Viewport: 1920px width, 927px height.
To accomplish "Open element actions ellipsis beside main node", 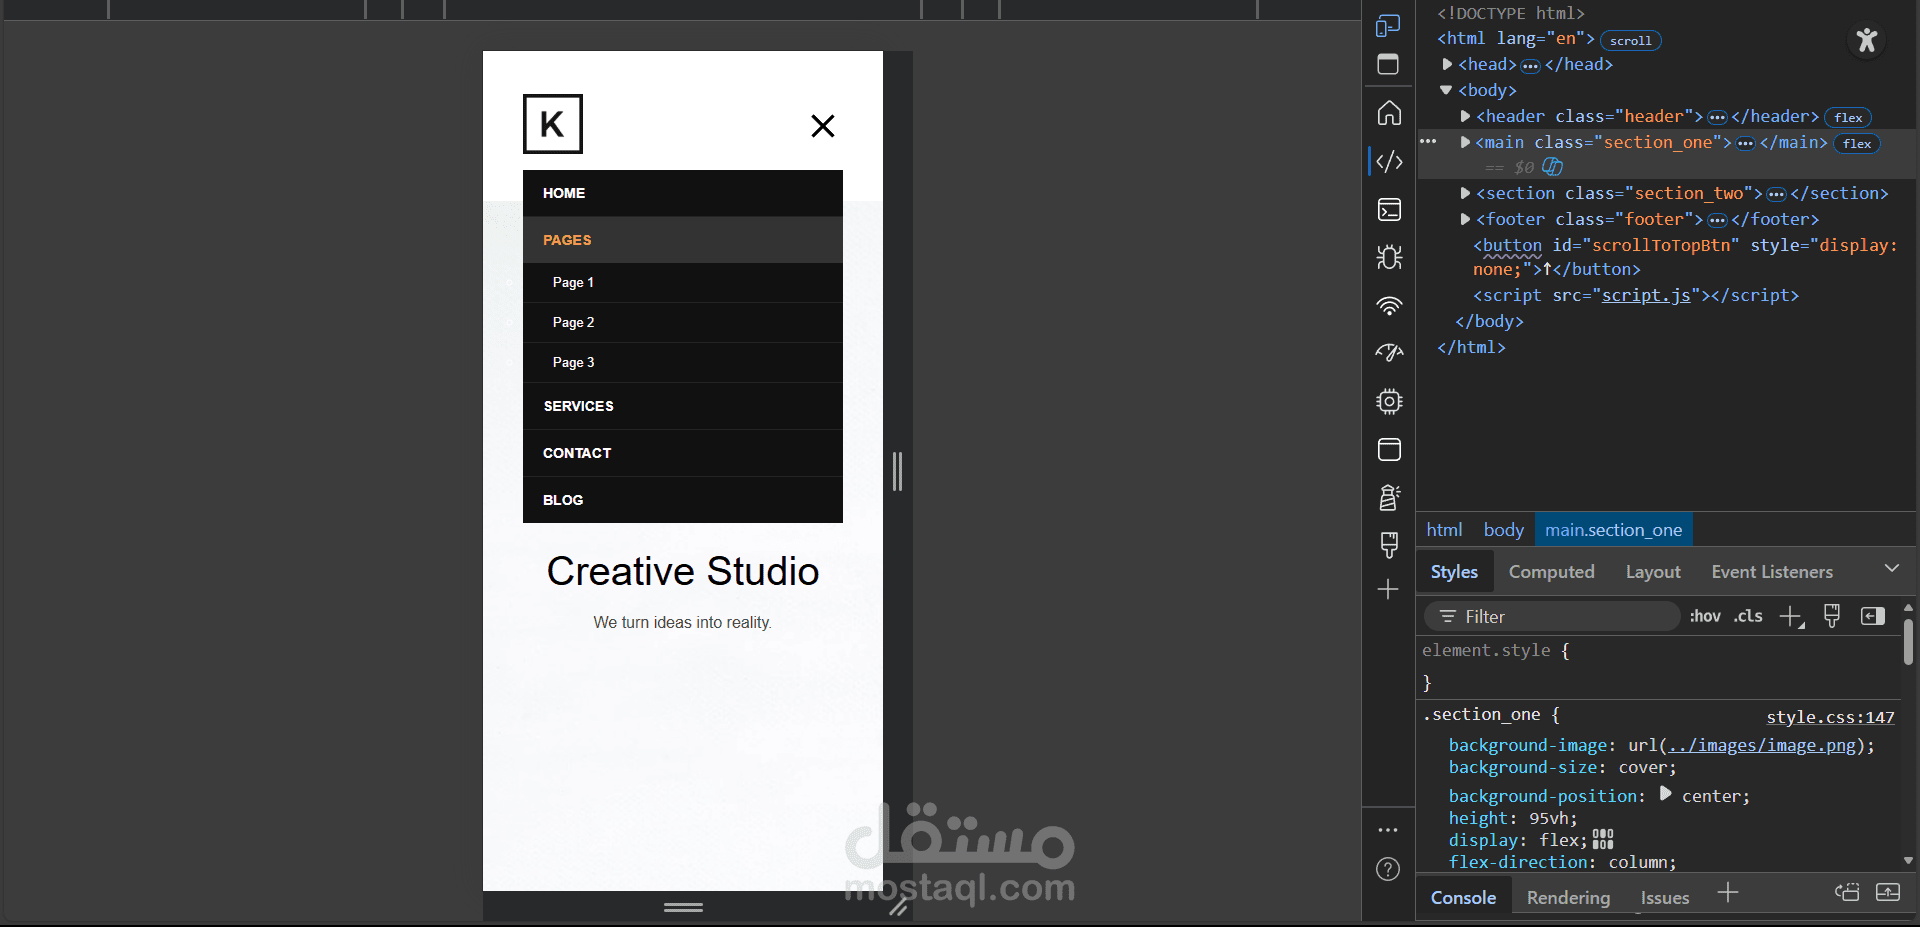I will 1428,141.
